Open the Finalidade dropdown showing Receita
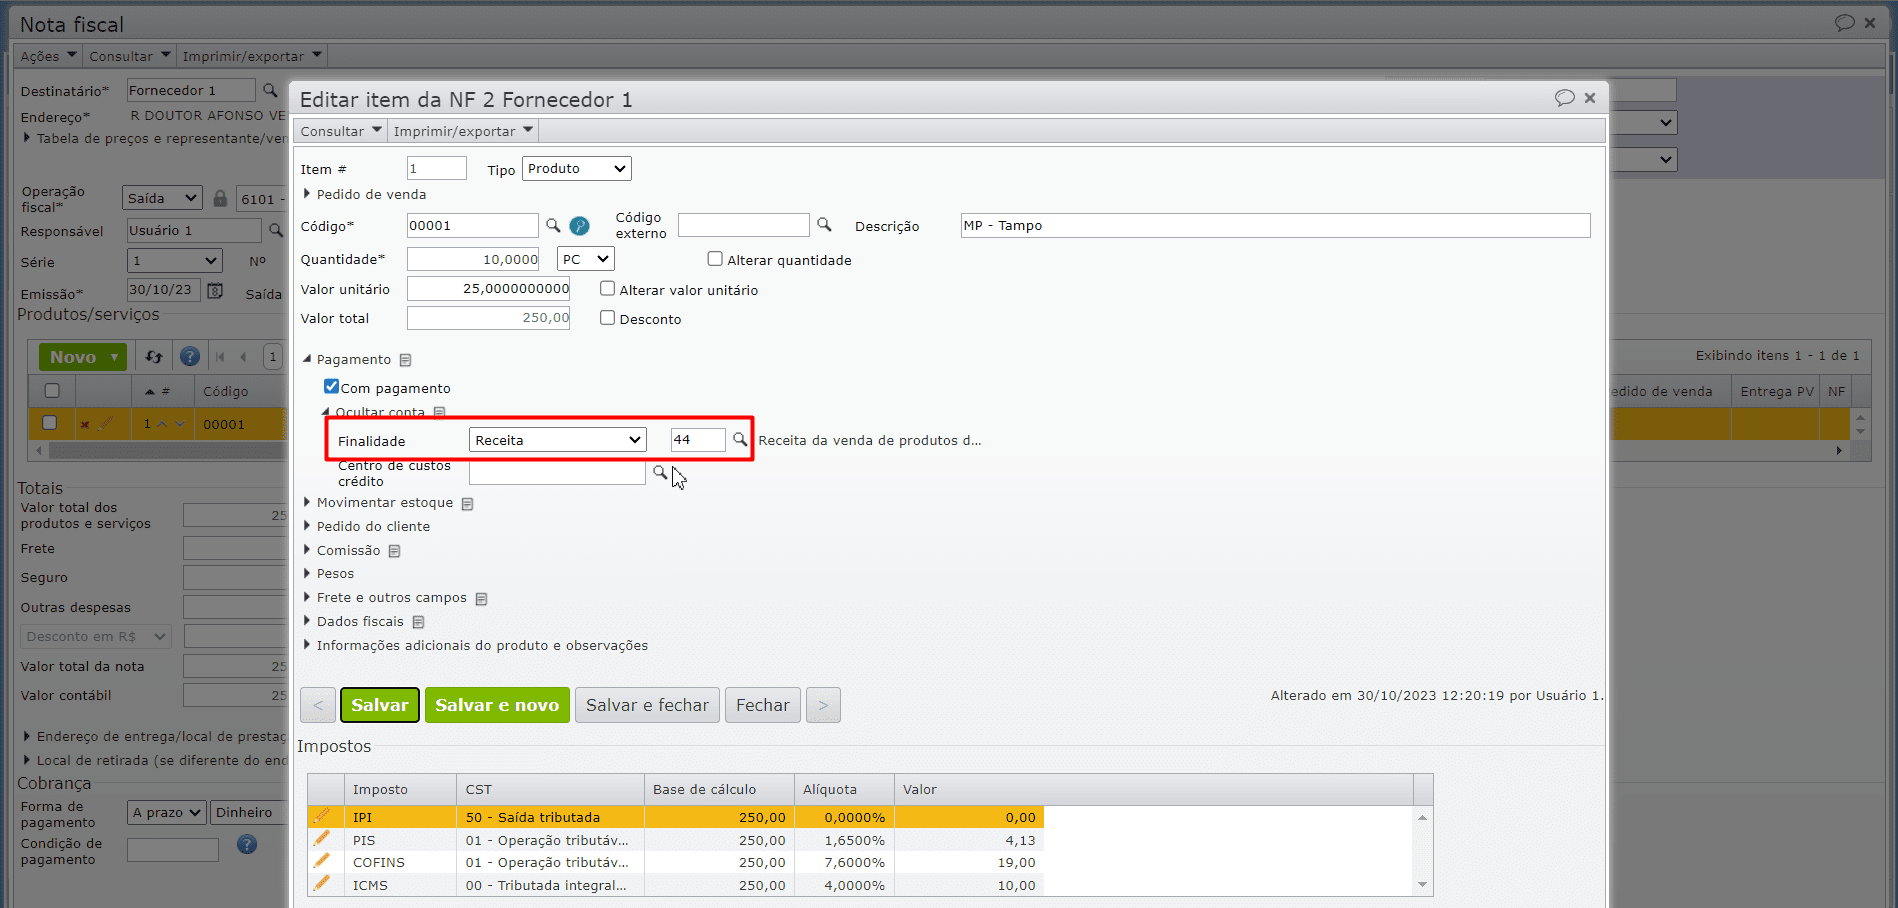1898x908 pixels. (558, 440)
